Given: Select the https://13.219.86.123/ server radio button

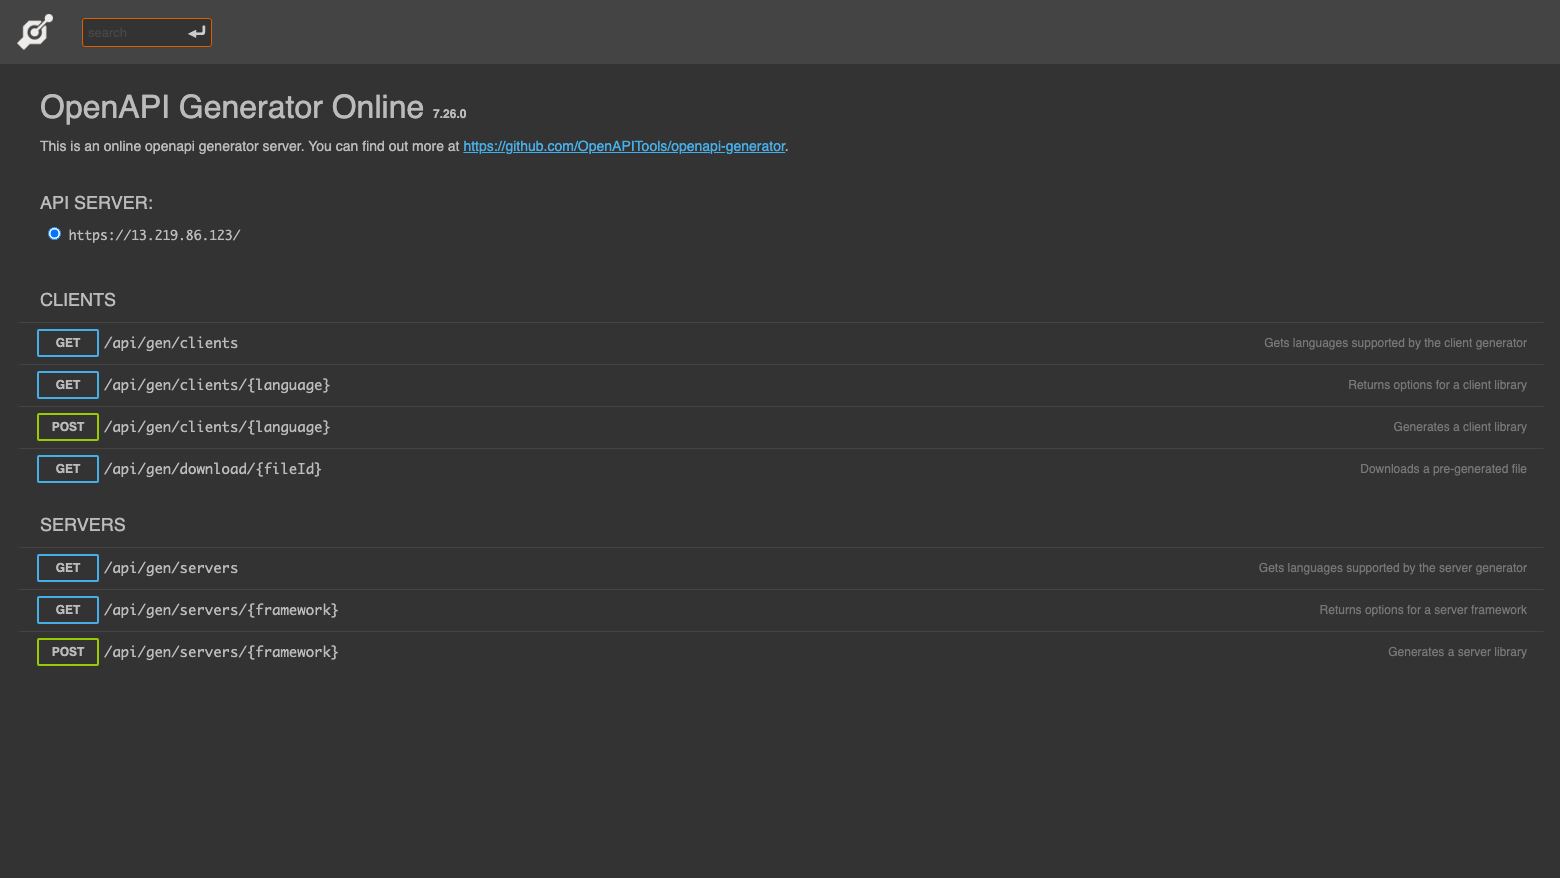Looking at the screenshot, I should point(54,234).
